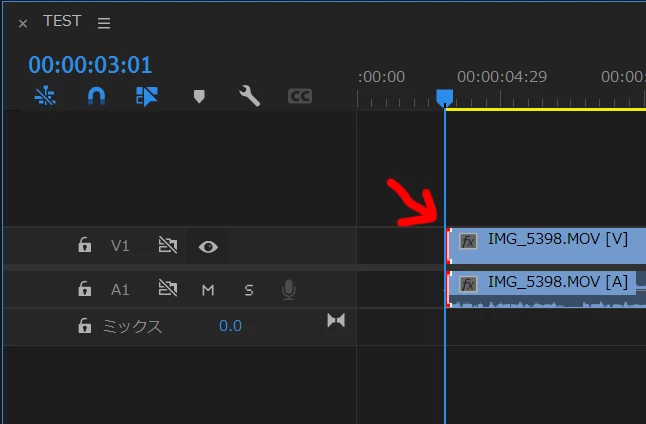The height and width of the screenshot is (424, 646).
Task: Select the V1 track target
Action: coord(120,246)
